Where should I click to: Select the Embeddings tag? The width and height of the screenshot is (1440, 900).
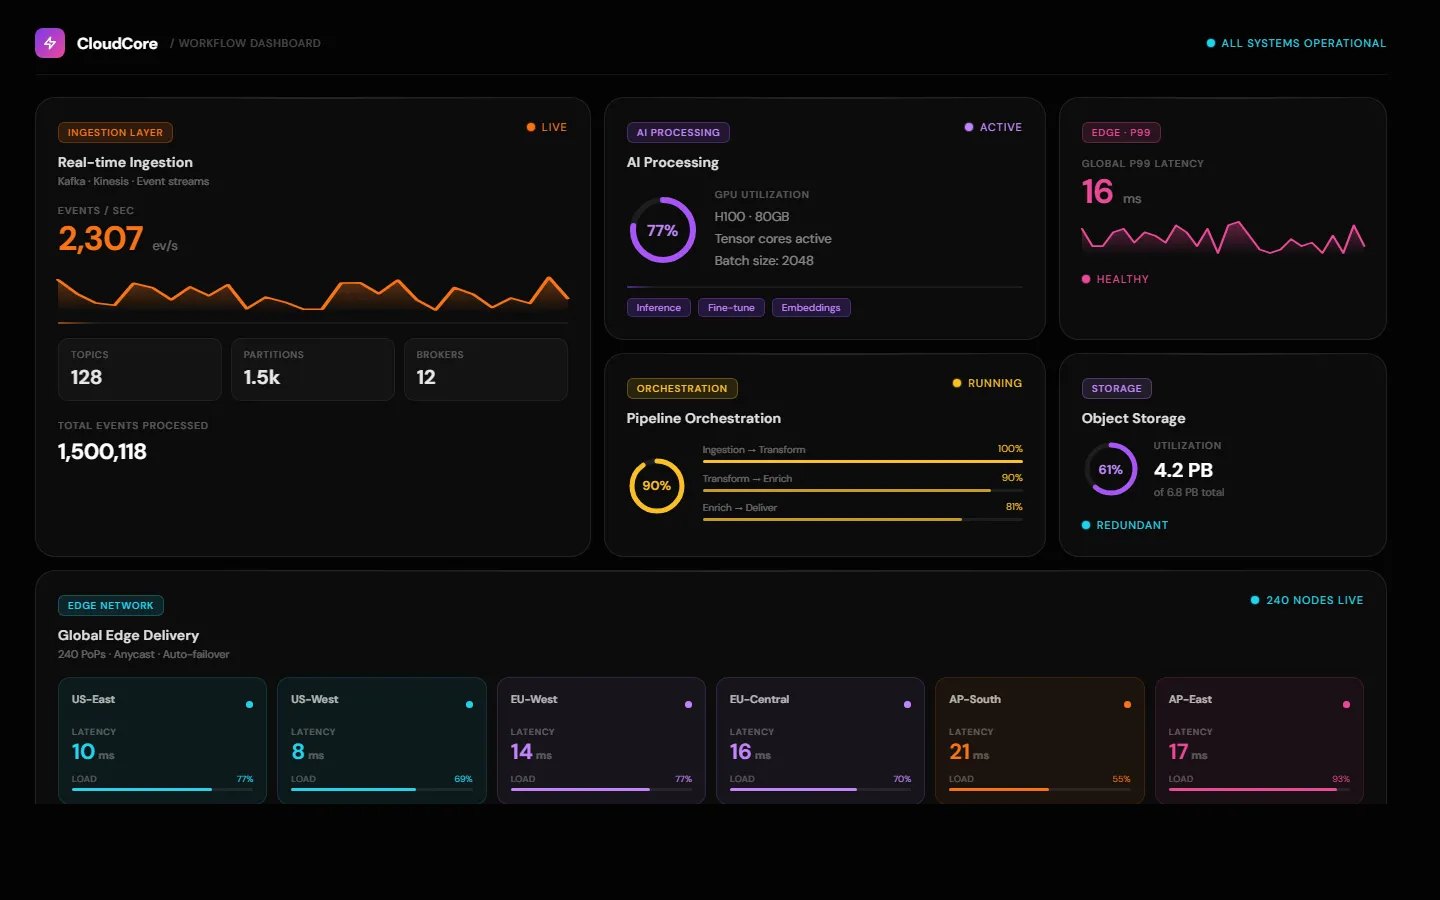(x=811, y=307)
